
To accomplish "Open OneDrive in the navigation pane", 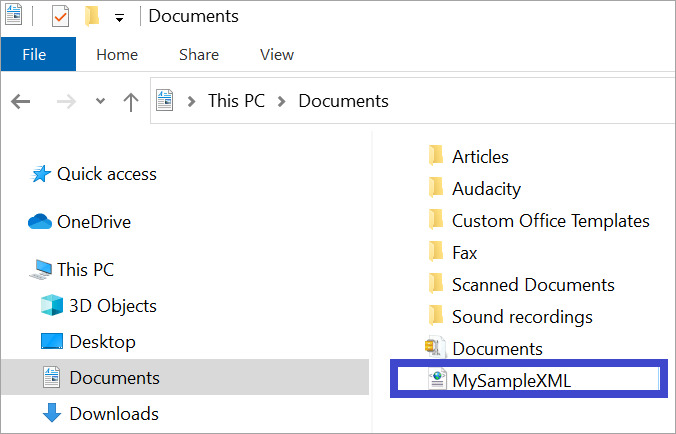I will (x=93, y=222).
